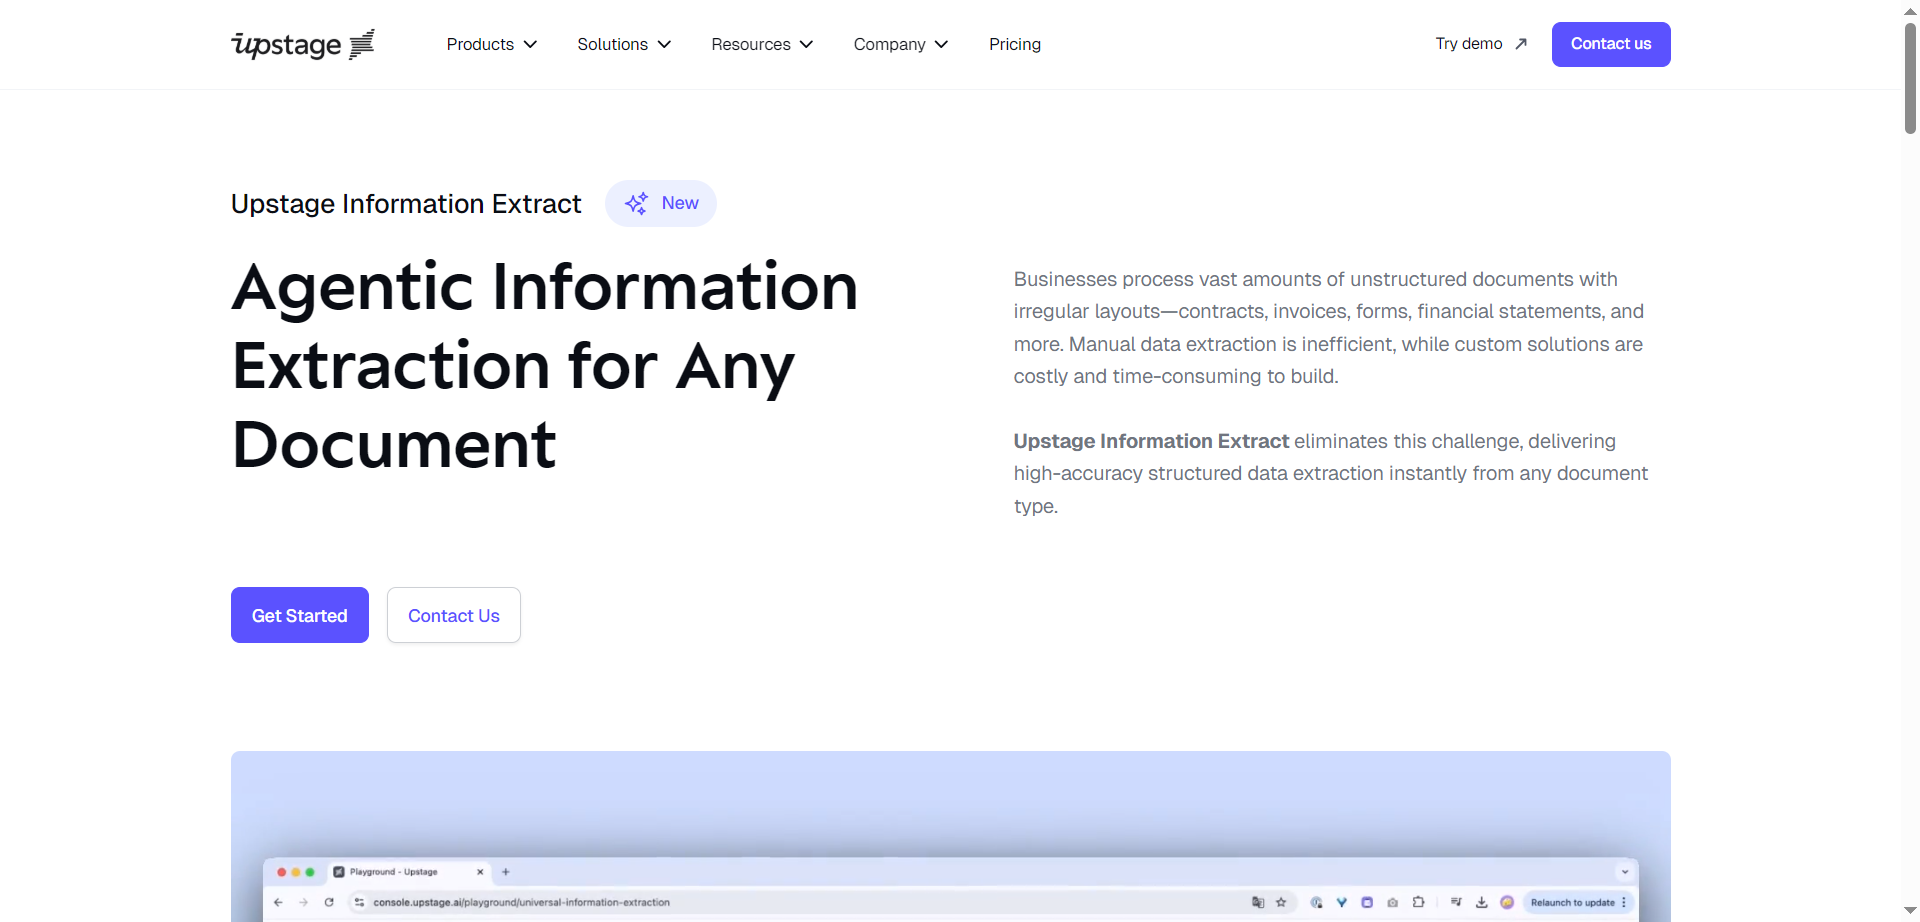Image resolution: width=1920 pixels, height=922 pixels.
Task: Open the Try demo link
Action: tap(1481, 44)
